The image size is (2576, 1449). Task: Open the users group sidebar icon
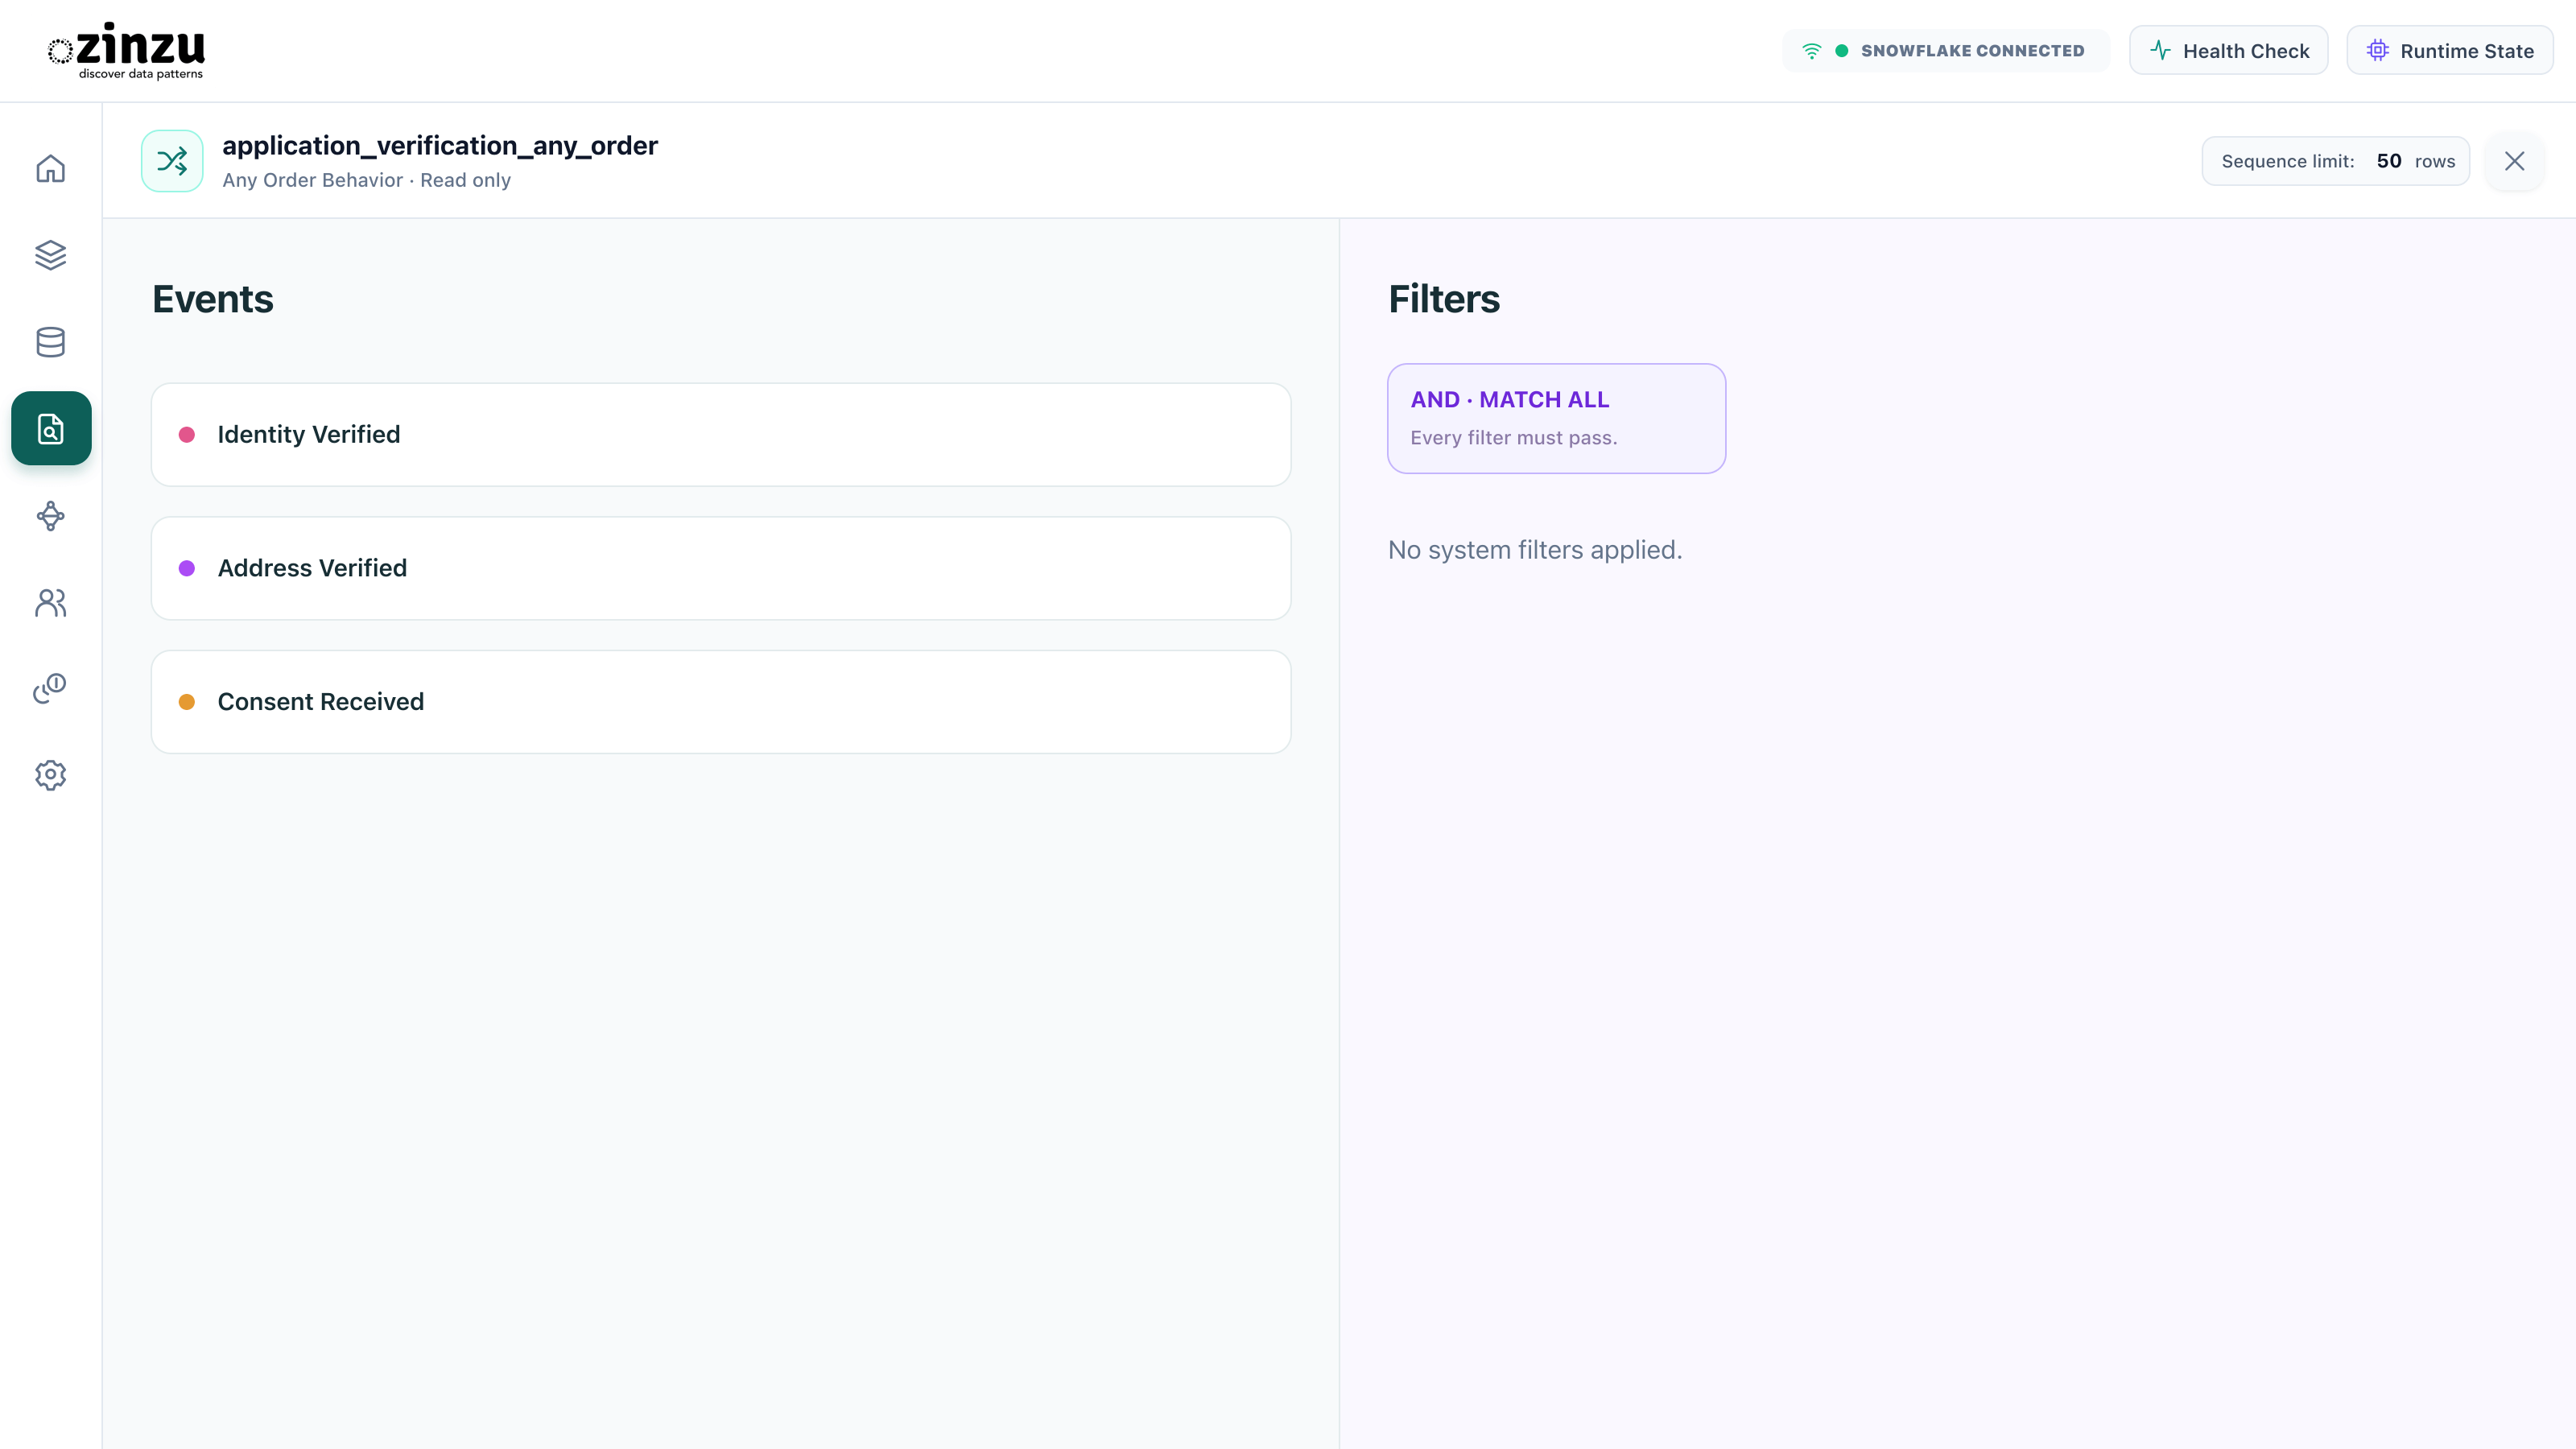click(50, 602)
